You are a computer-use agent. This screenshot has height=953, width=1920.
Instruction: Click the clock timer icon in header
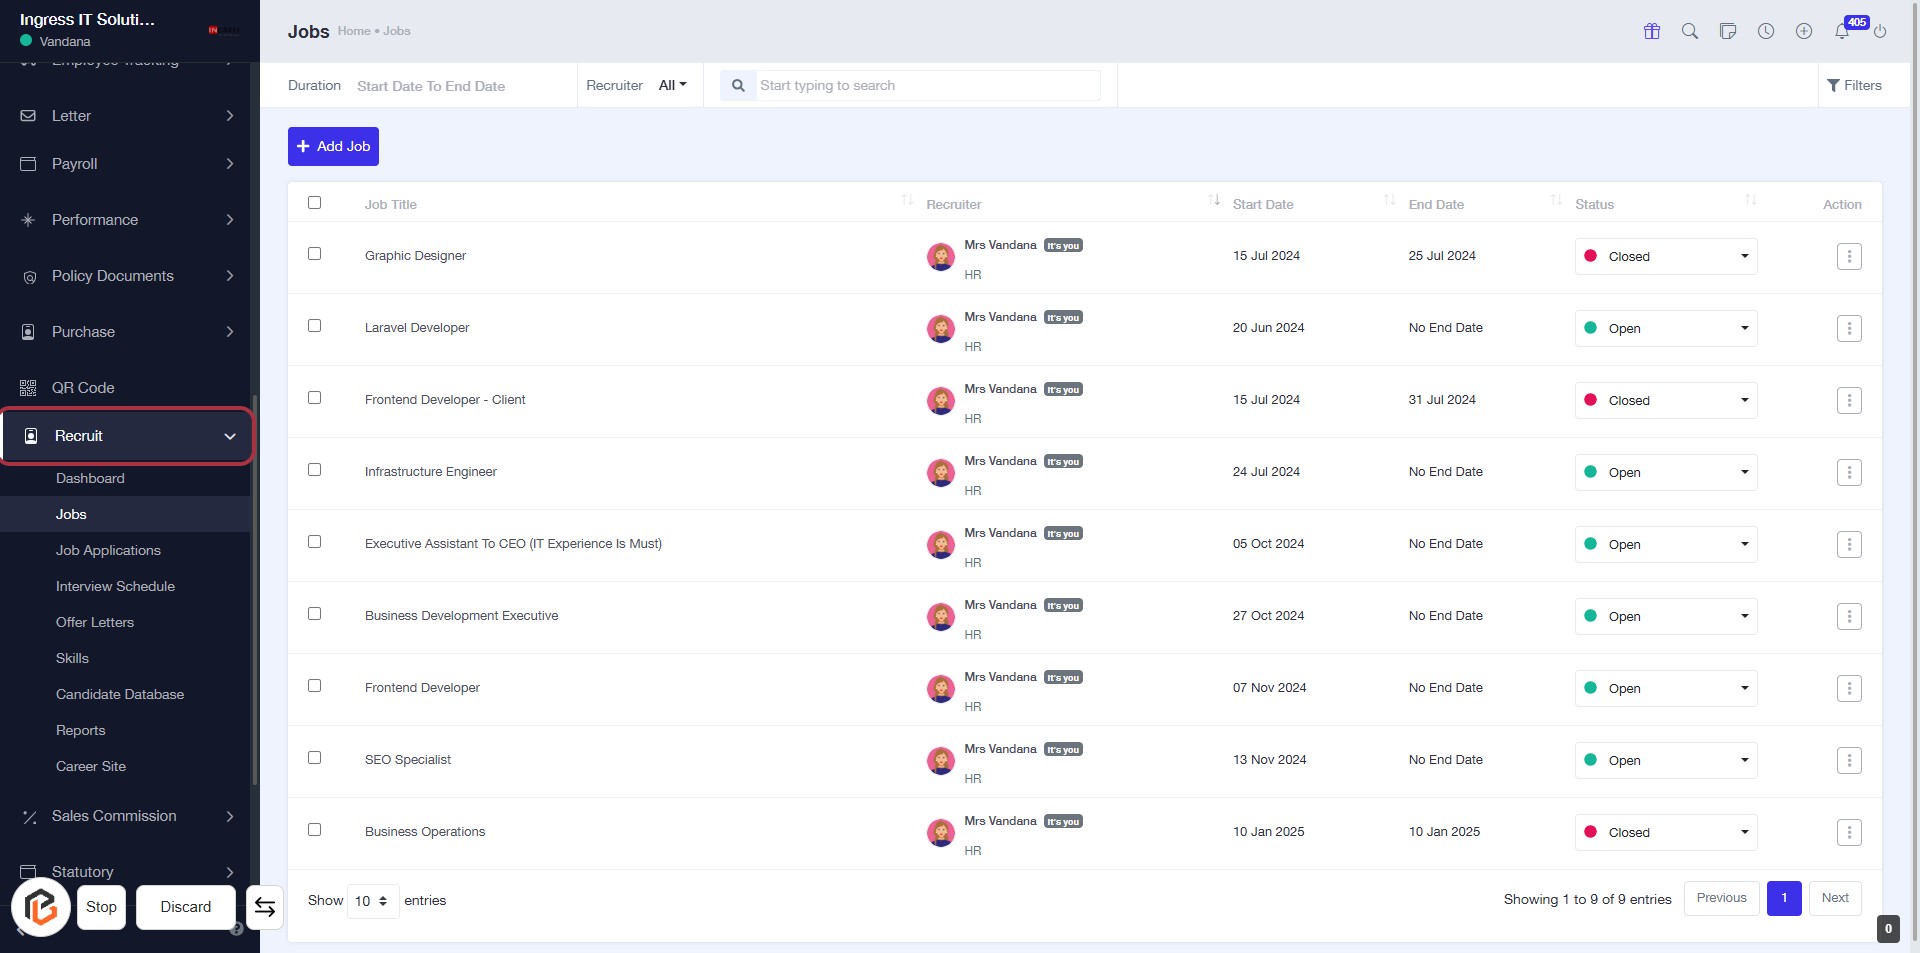(1766, 31)
